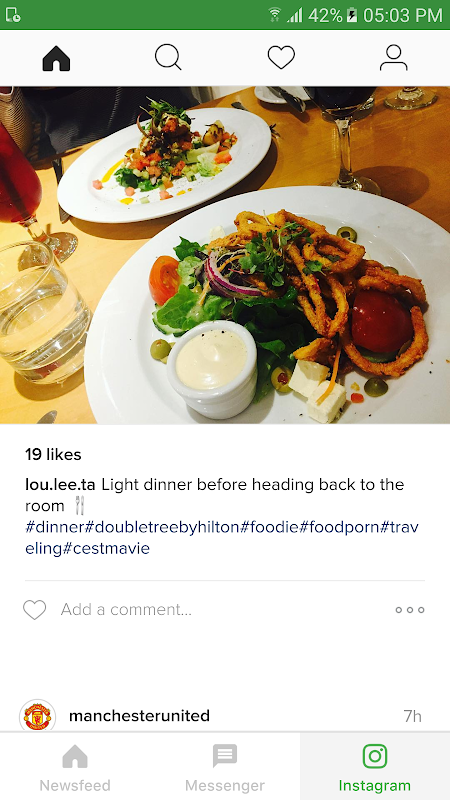
Task: Open the search magnifier icon
Action: click(168, 57)
